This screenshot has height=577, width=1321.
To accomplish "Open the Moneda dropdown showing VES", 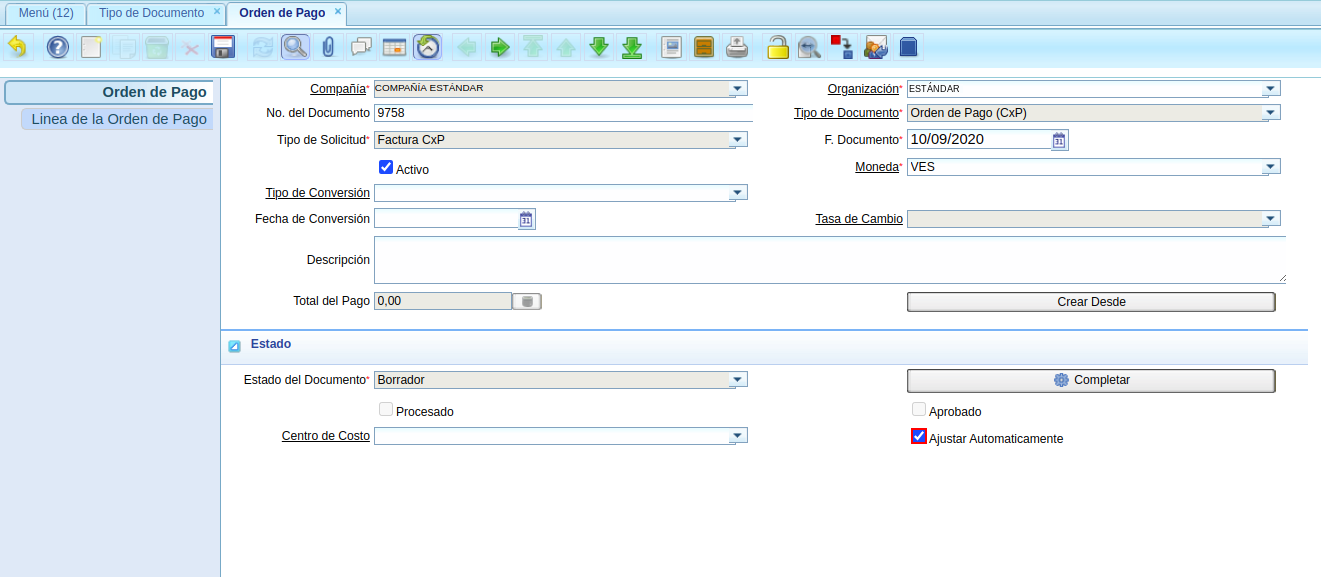I will pyautogui.click(x=1271, y=166).
